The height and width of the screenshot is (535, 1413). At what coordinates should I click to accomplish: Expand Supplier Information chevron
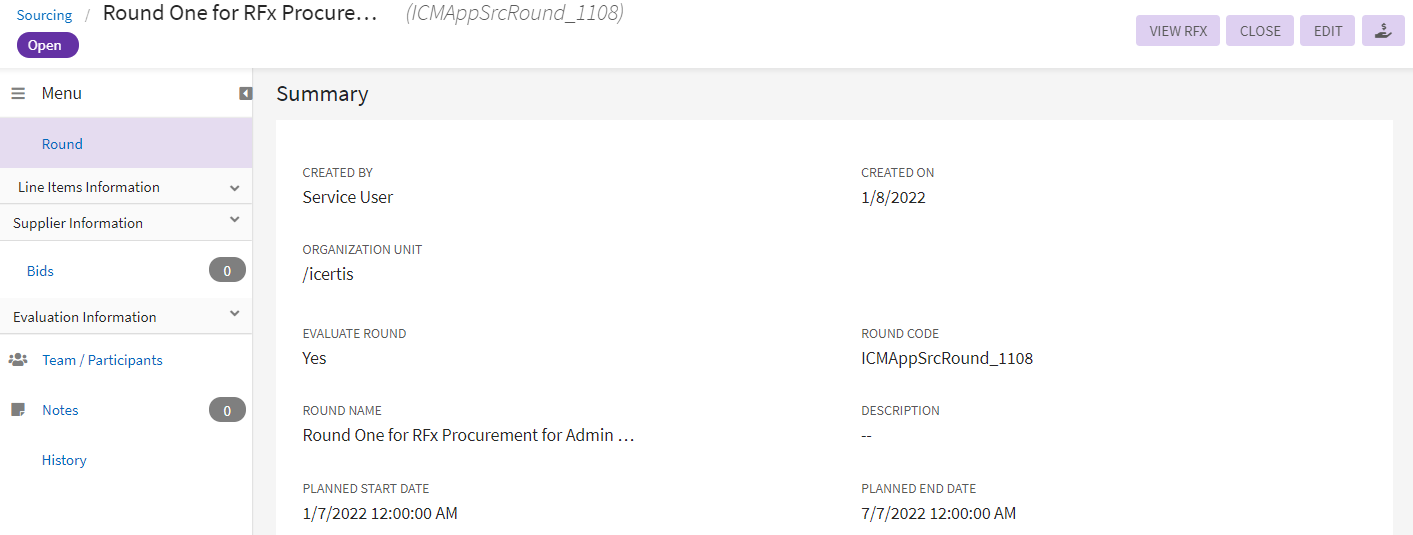(234, 220)
